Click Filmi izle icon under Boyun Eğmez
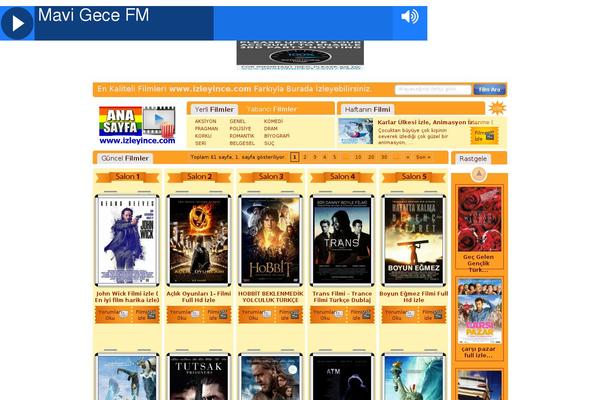600x400 pixels. (432, 315)
